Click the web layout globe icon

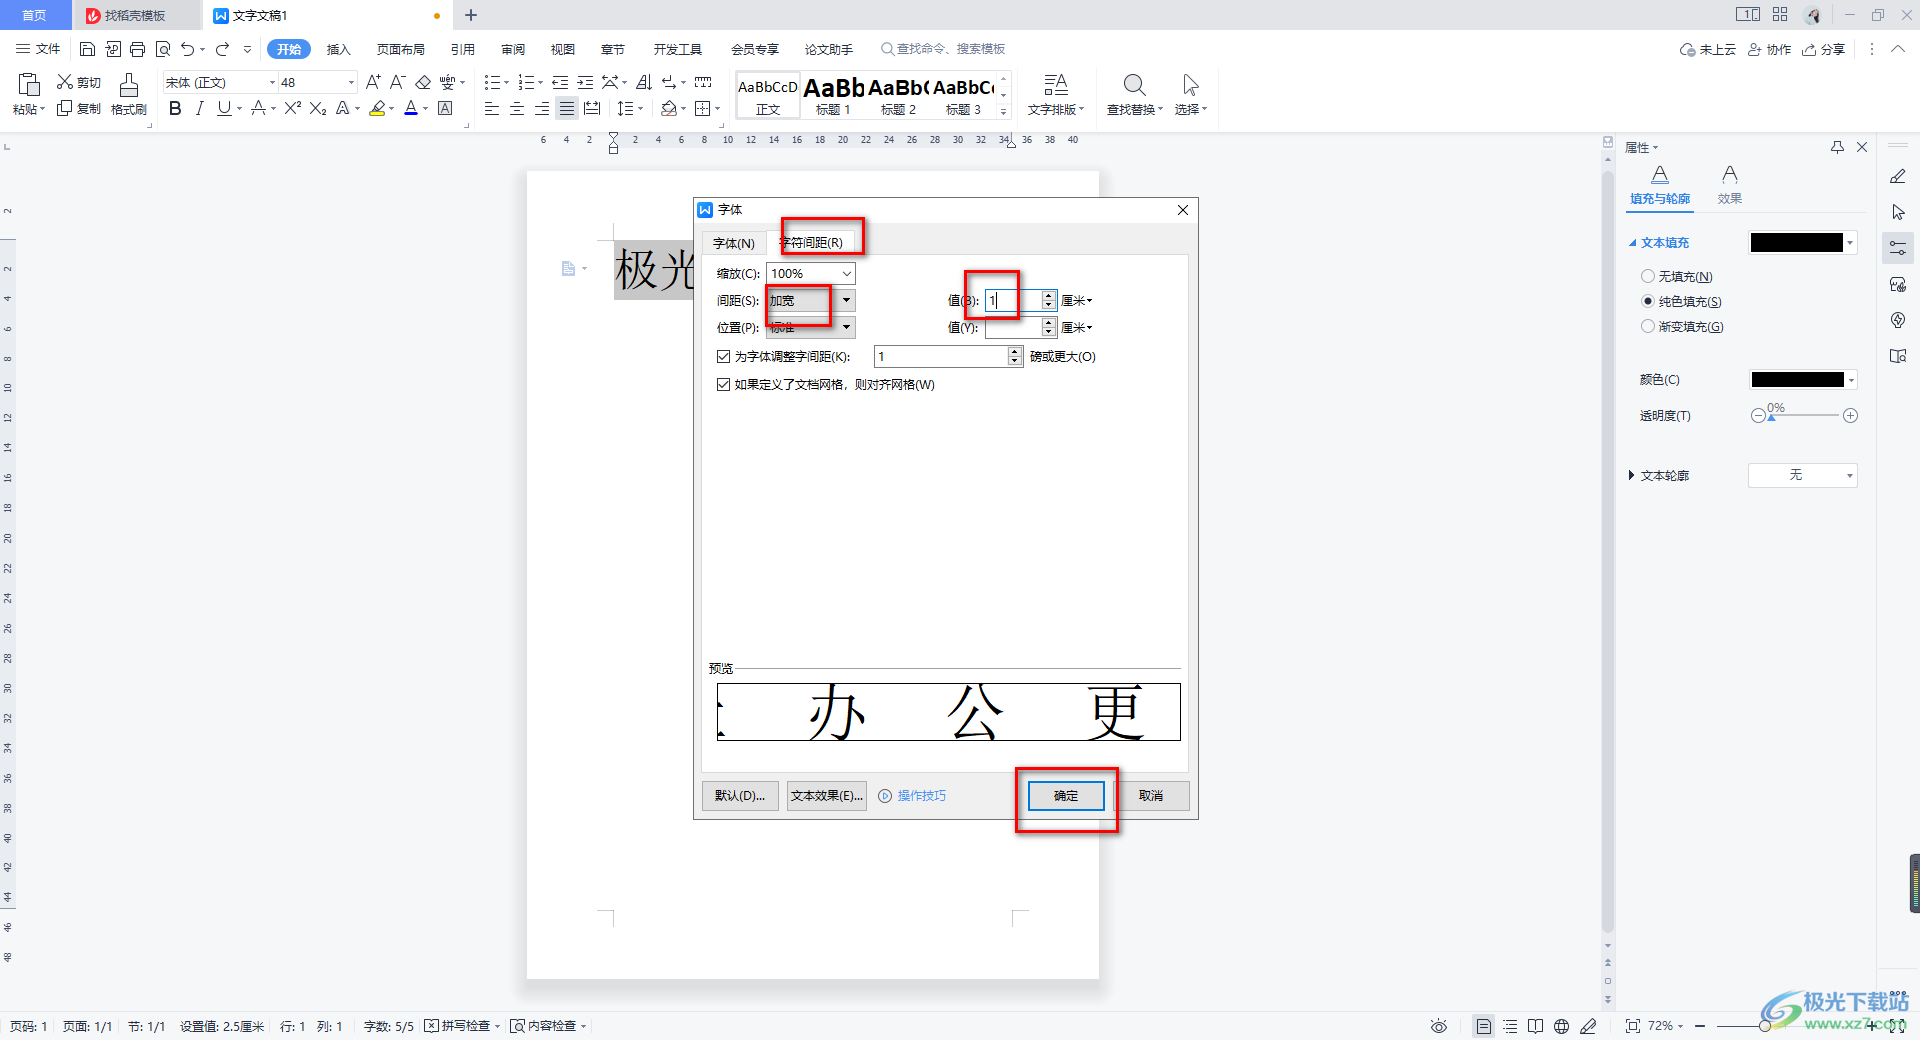coord(1561,1026)
